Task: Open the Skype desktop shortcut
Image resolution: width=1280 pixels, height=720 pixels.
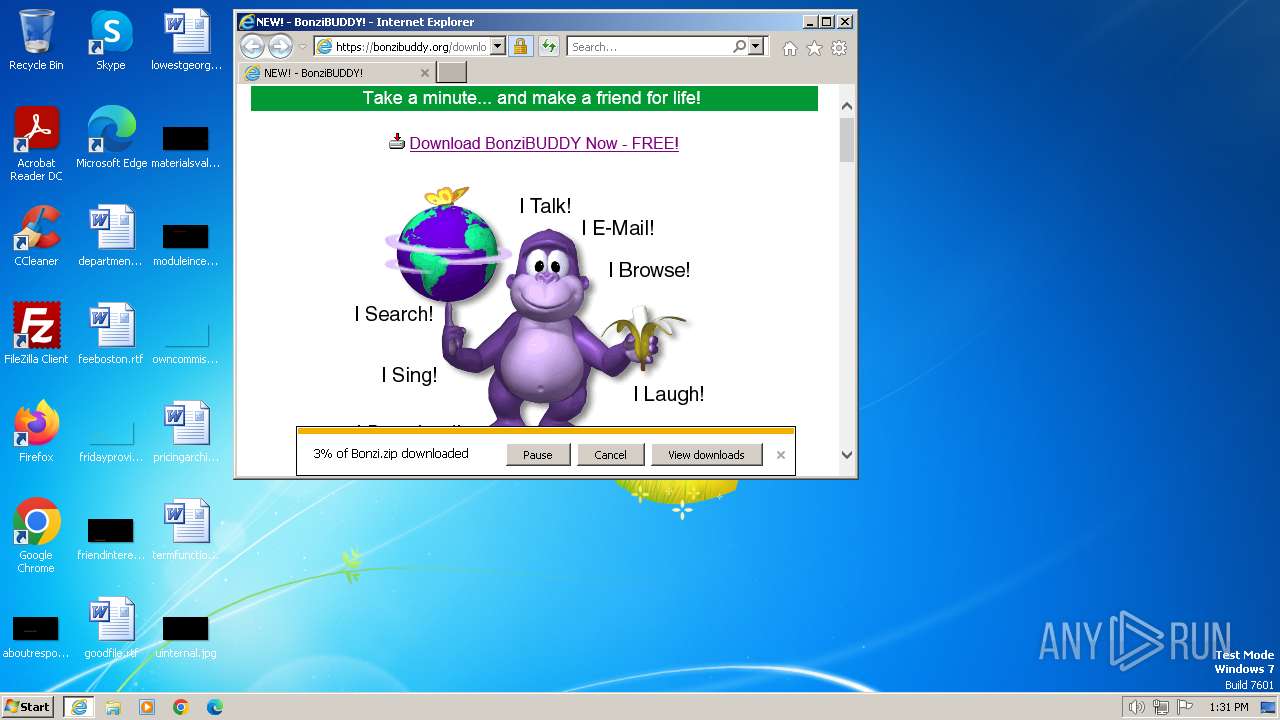Action: [110, 40]
